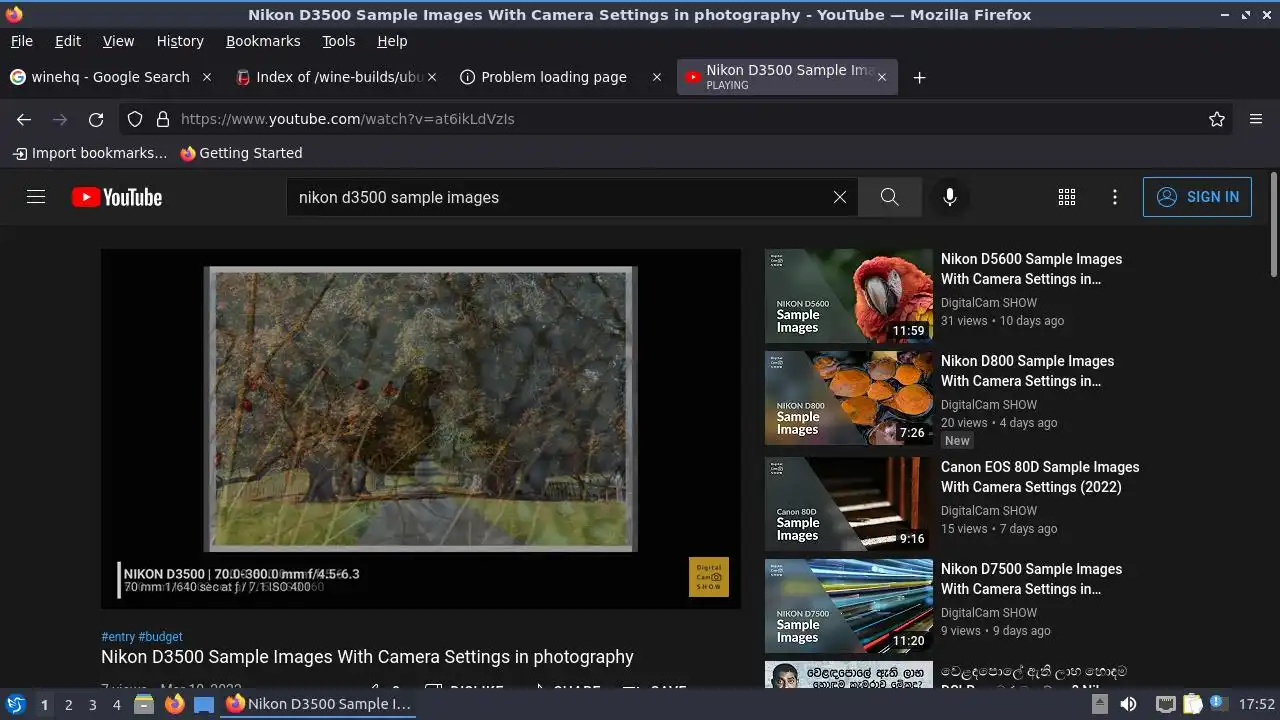The image size is (1280, 720).
Task: Open the system start menu icon
Action: click(16, 704)
